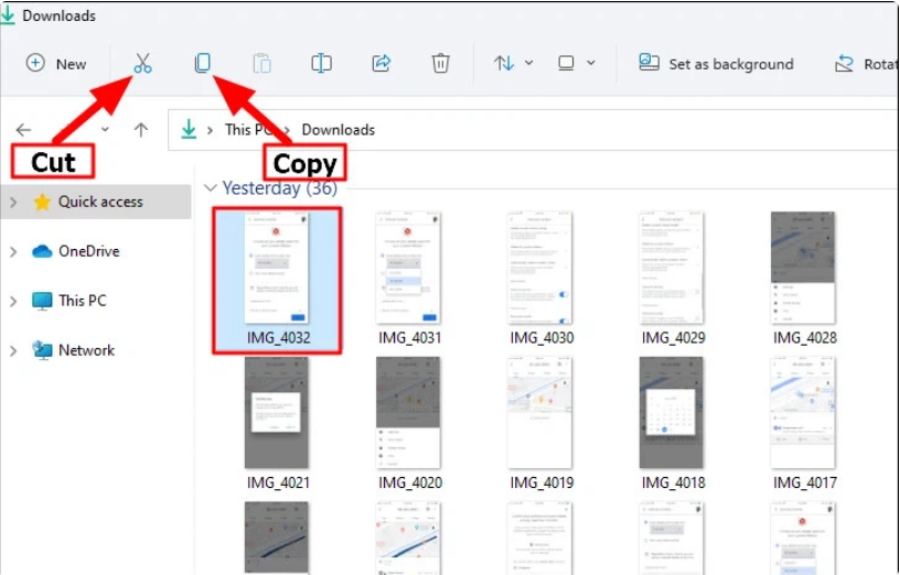Expand the Quick access tree node
900x575 pixels.
pyautogui.click(x=13, y=202)
